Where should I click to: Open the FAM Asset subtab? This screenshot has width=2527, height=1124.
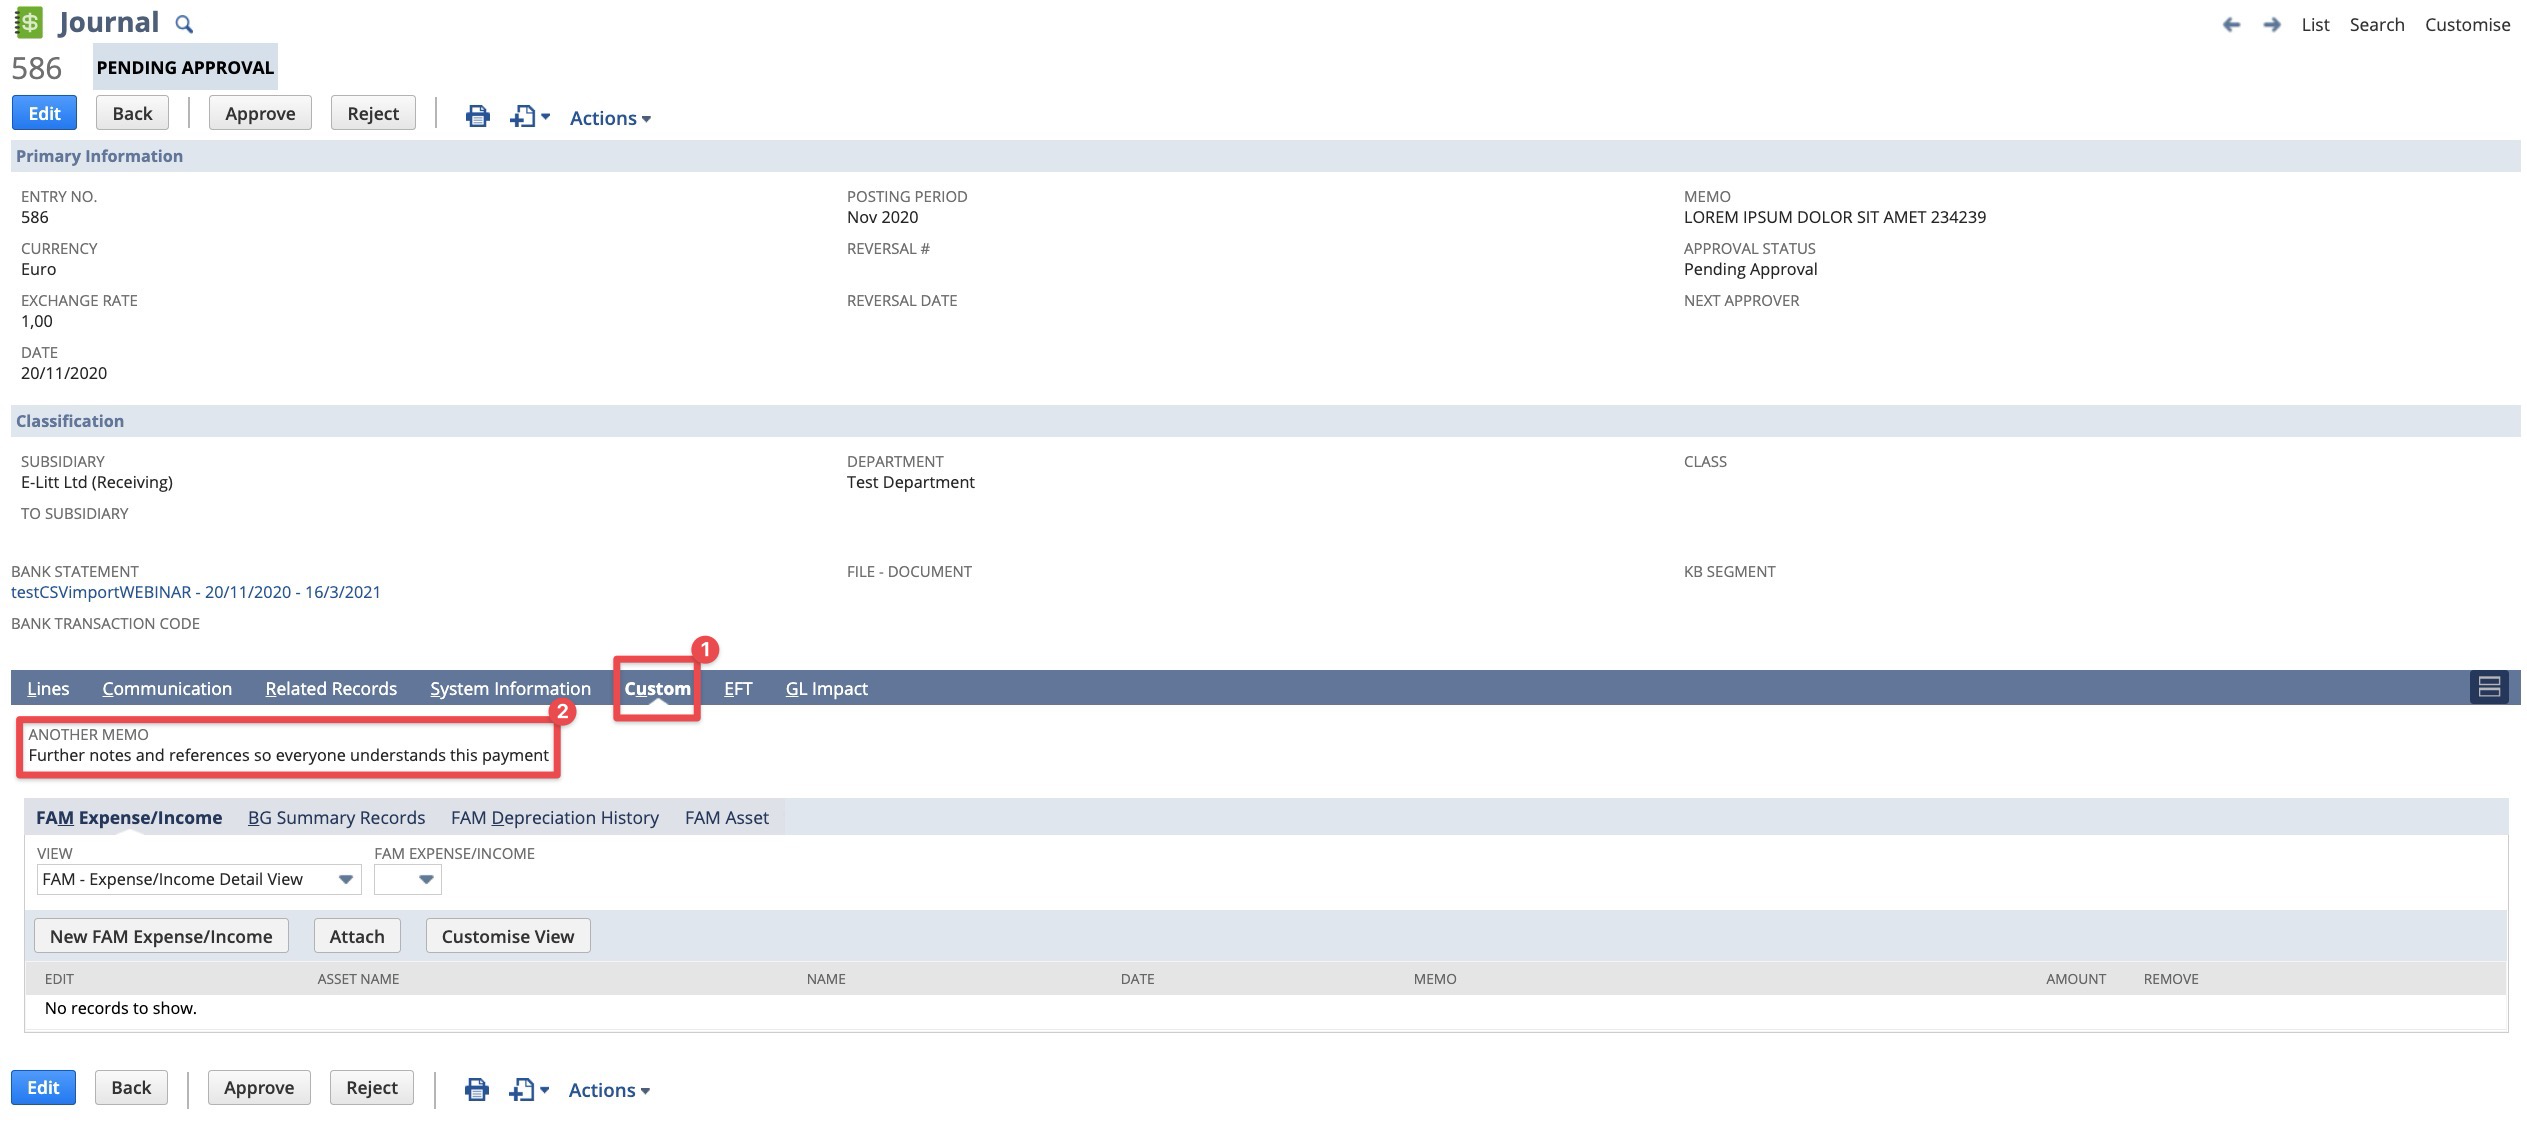point(727,817)
